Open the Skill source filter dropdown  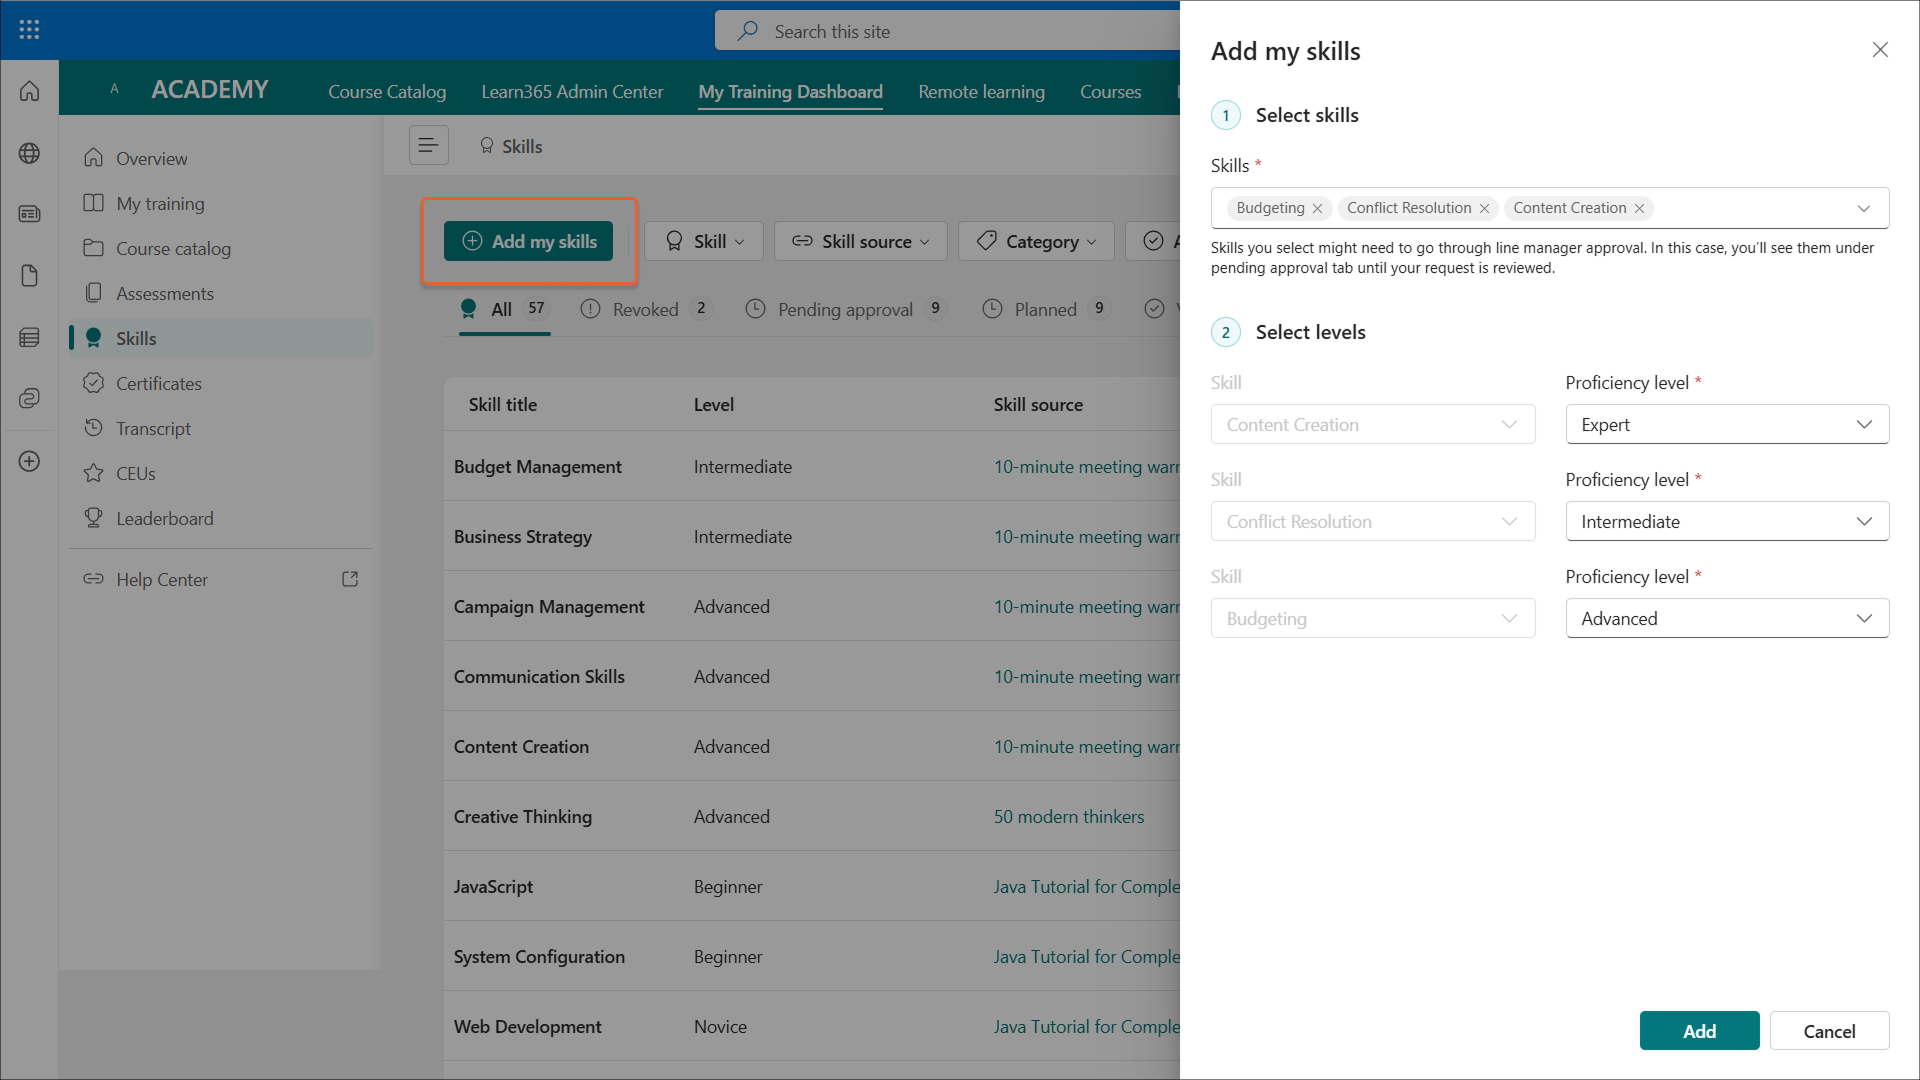pos(860,241)
